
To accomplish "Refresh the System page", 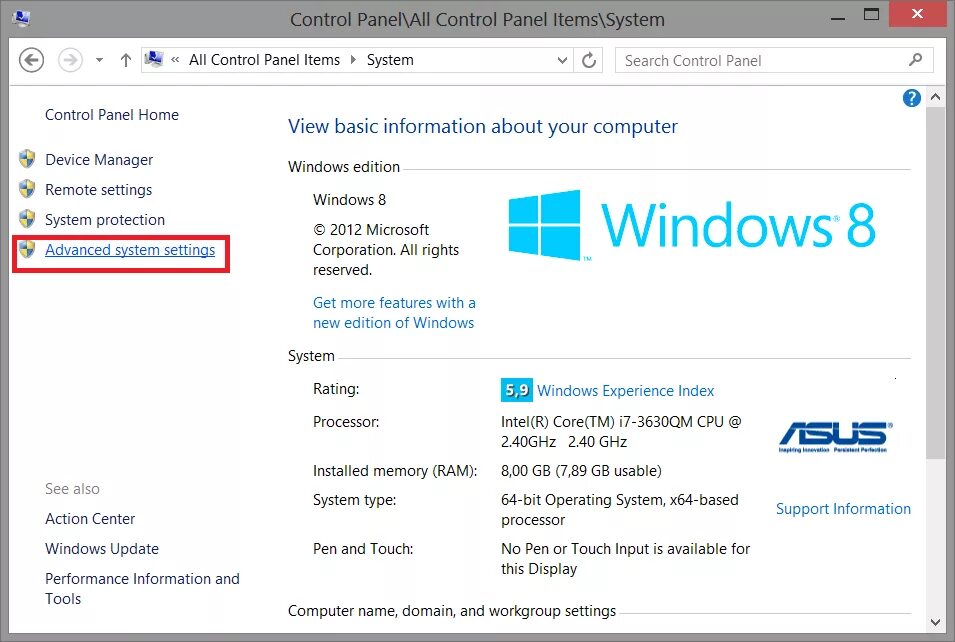I will tap(588, 60).
